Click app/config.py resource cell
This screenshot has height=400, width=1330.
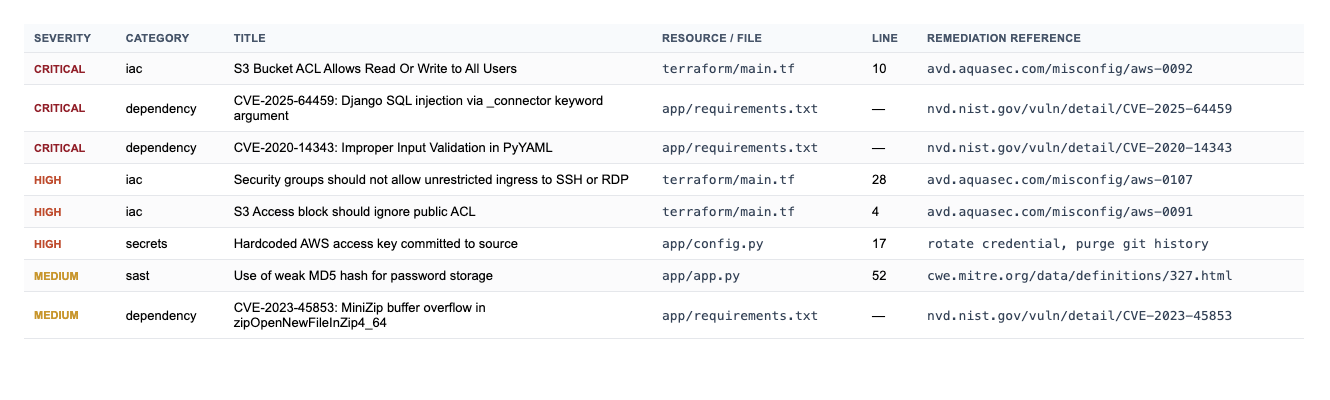pyautogui.click(x=711, y=244)
